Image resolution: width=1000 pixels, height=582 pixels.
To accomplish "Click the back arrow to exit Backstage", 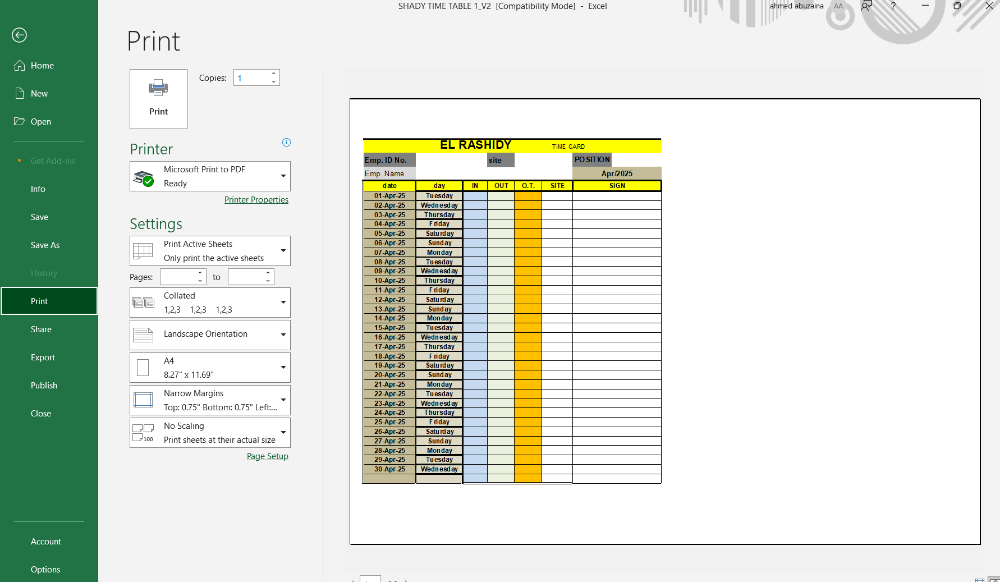I will 19,35.
